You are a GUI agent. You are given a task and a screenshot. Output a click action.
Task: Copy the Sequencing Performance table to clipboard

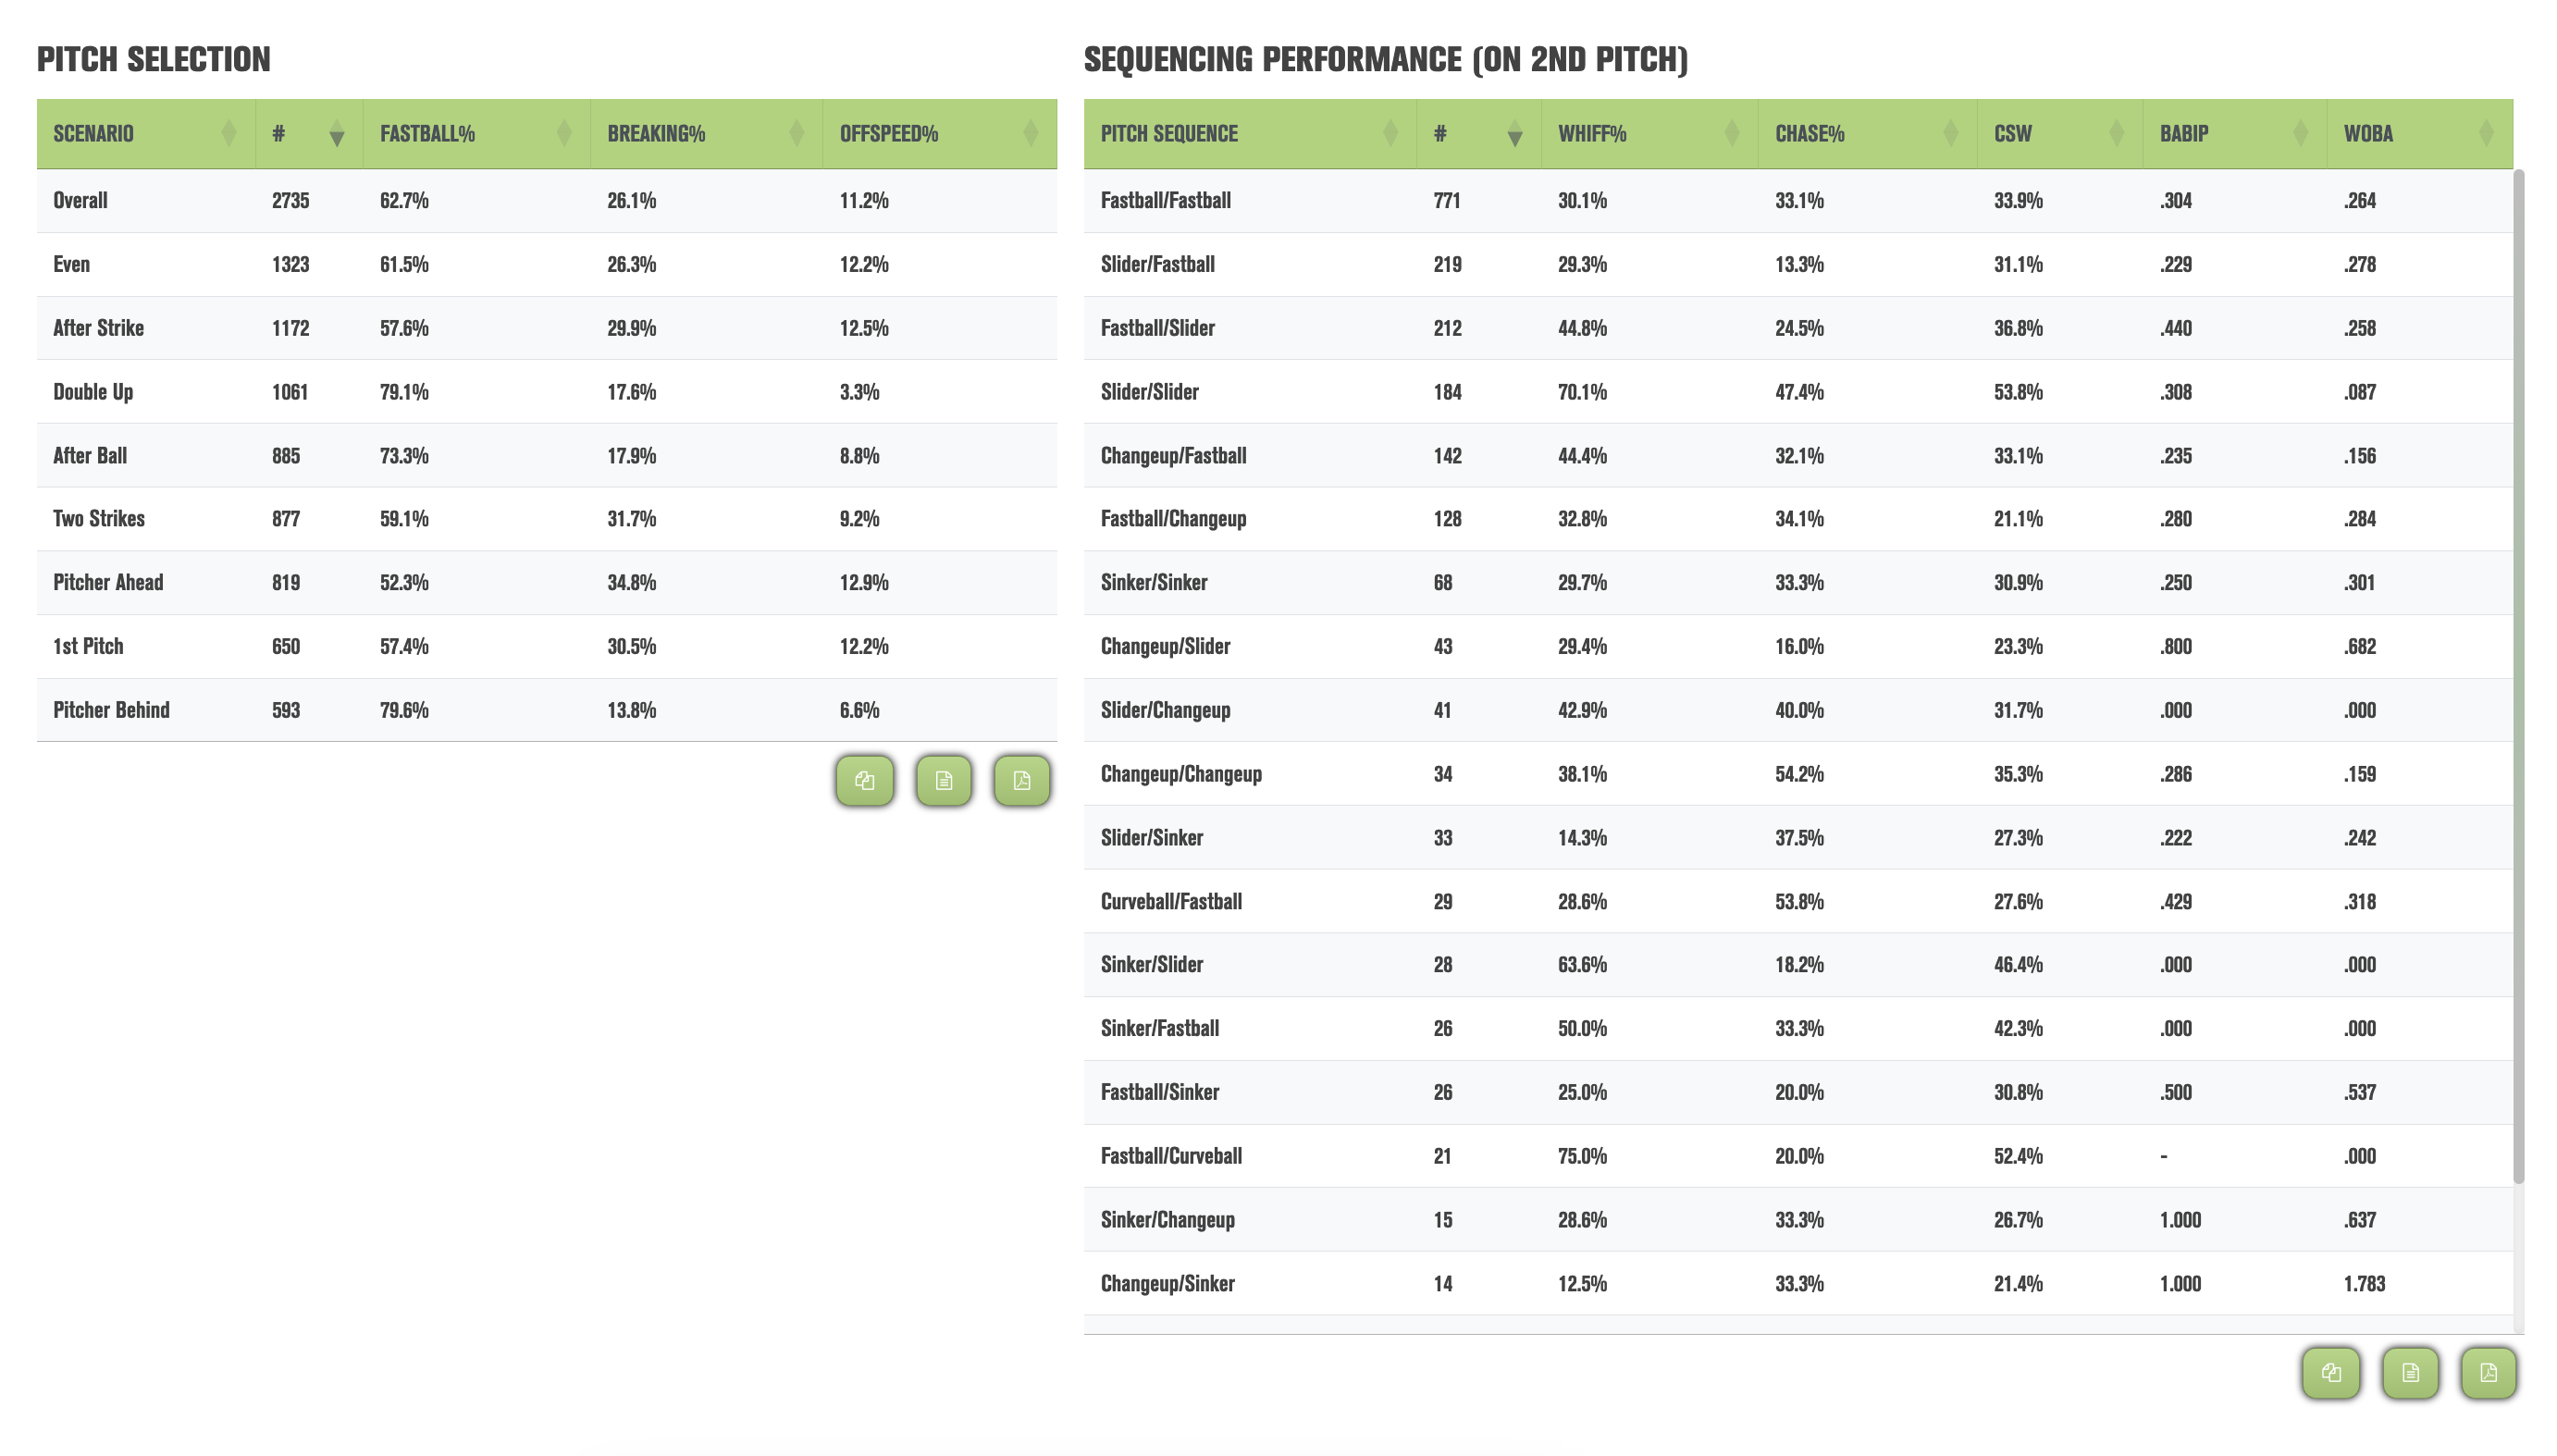point(2331,1372)
